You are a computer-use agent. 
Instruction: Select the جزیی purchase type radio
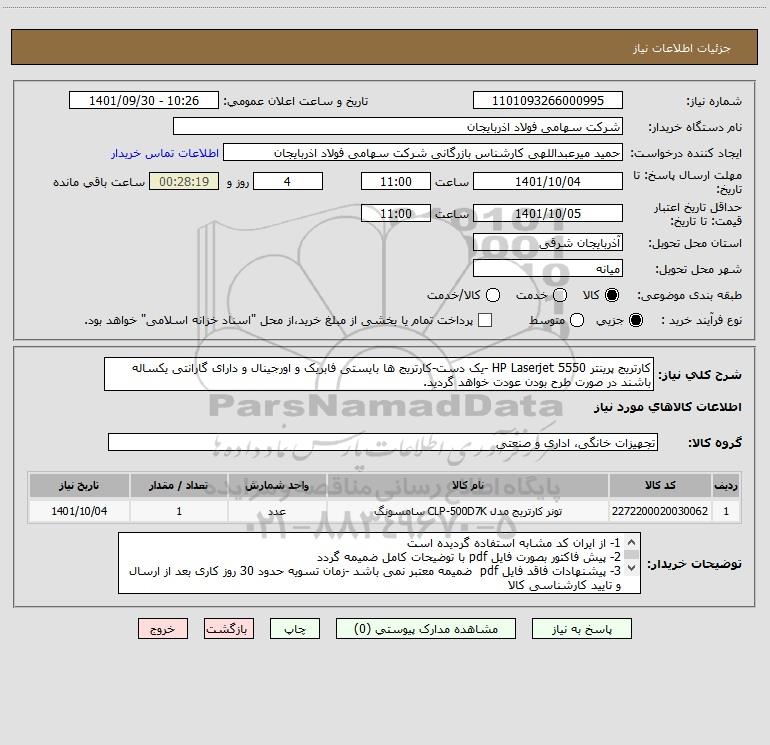(x=635, y=320)
